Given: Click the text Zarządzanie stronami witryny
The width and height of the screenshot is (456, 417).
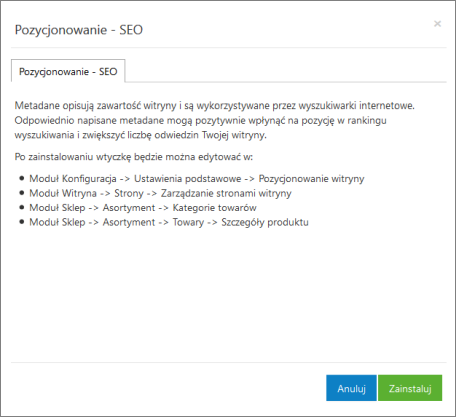Looking at the screenshot, I should (226, 193).
